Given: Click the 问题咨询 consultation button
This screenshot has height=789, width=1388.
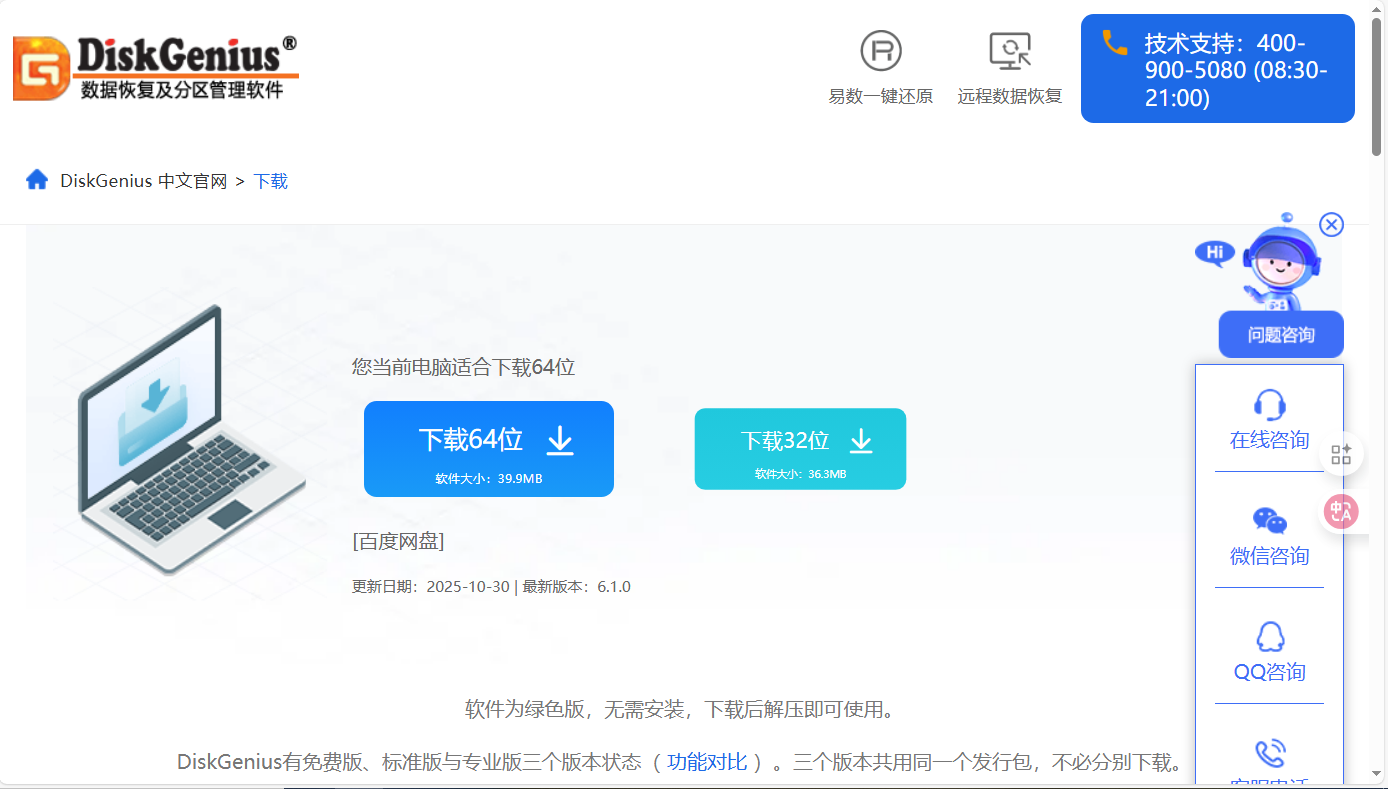Looking at the screenshot, I should [1280, 334].
